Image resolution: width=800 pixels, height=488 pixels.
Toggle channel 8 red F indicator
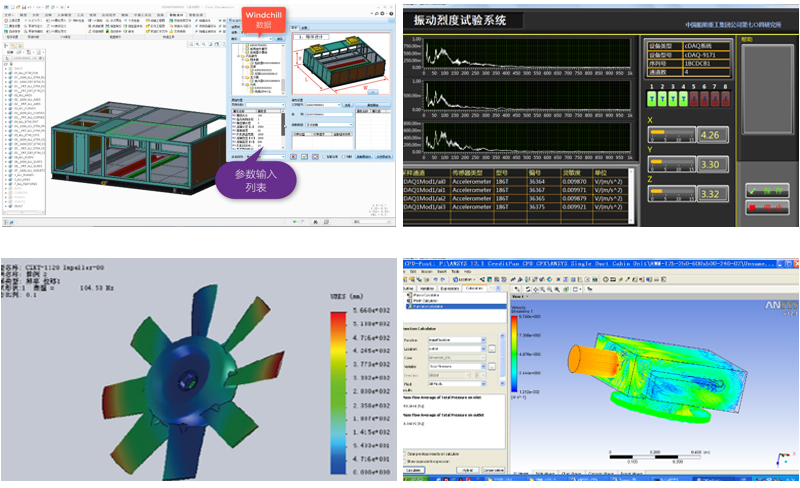pyautogui.click(x=725, y=98)
